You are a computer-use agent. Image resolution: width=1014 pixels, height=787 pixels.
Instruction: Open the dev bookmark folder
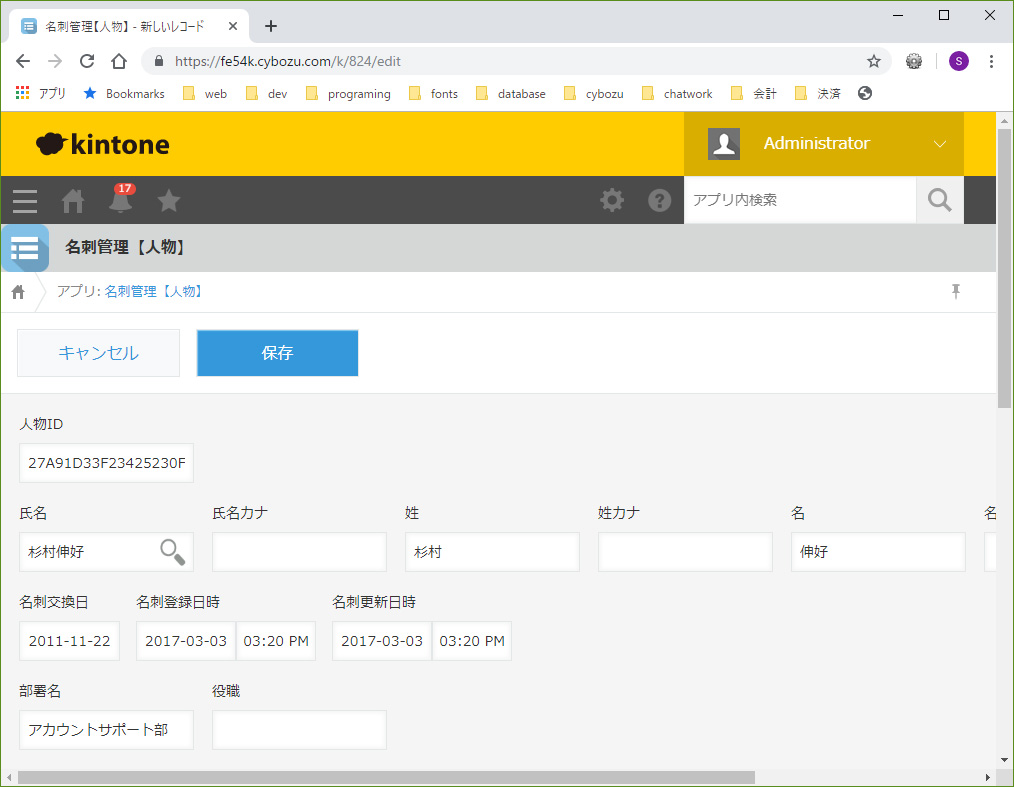[266, 94]
